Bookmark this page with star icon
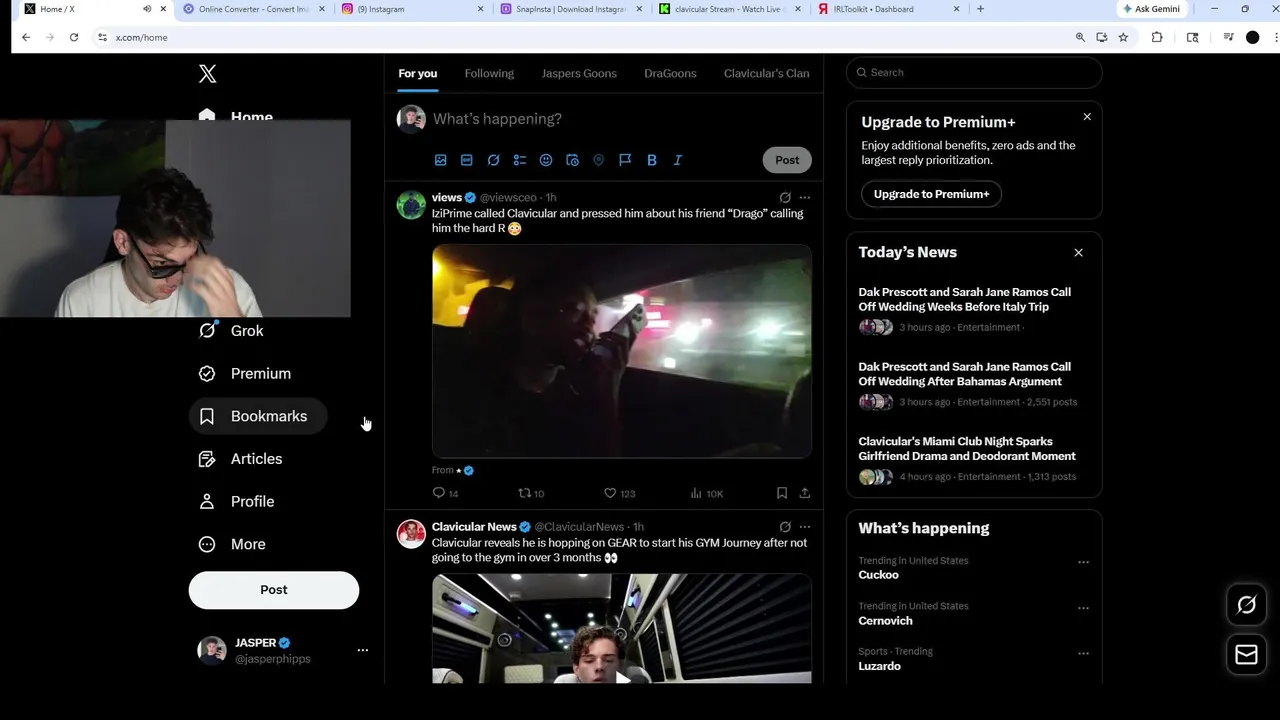1280x720 pixels. 1123,37
